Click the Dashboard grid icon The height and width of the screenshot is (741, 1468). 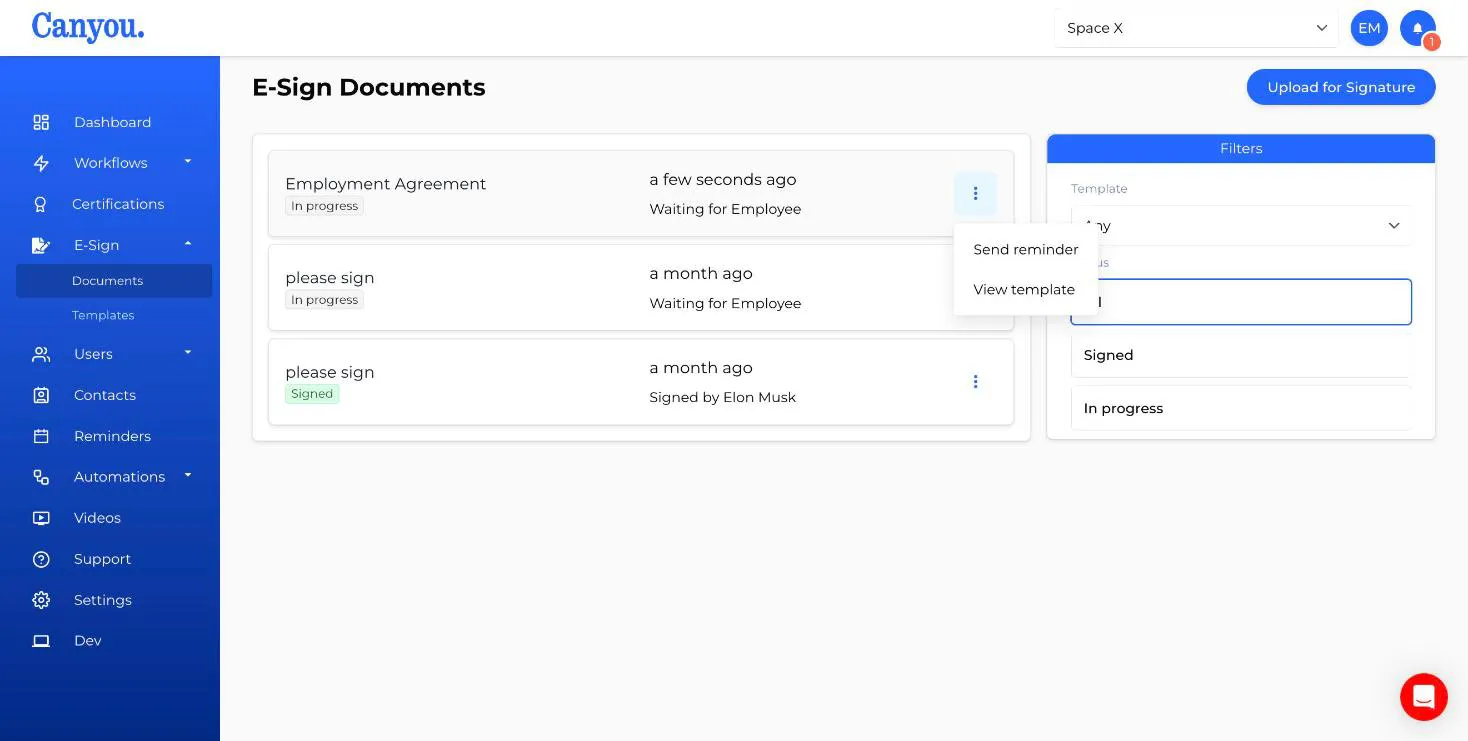coord(41,122)
